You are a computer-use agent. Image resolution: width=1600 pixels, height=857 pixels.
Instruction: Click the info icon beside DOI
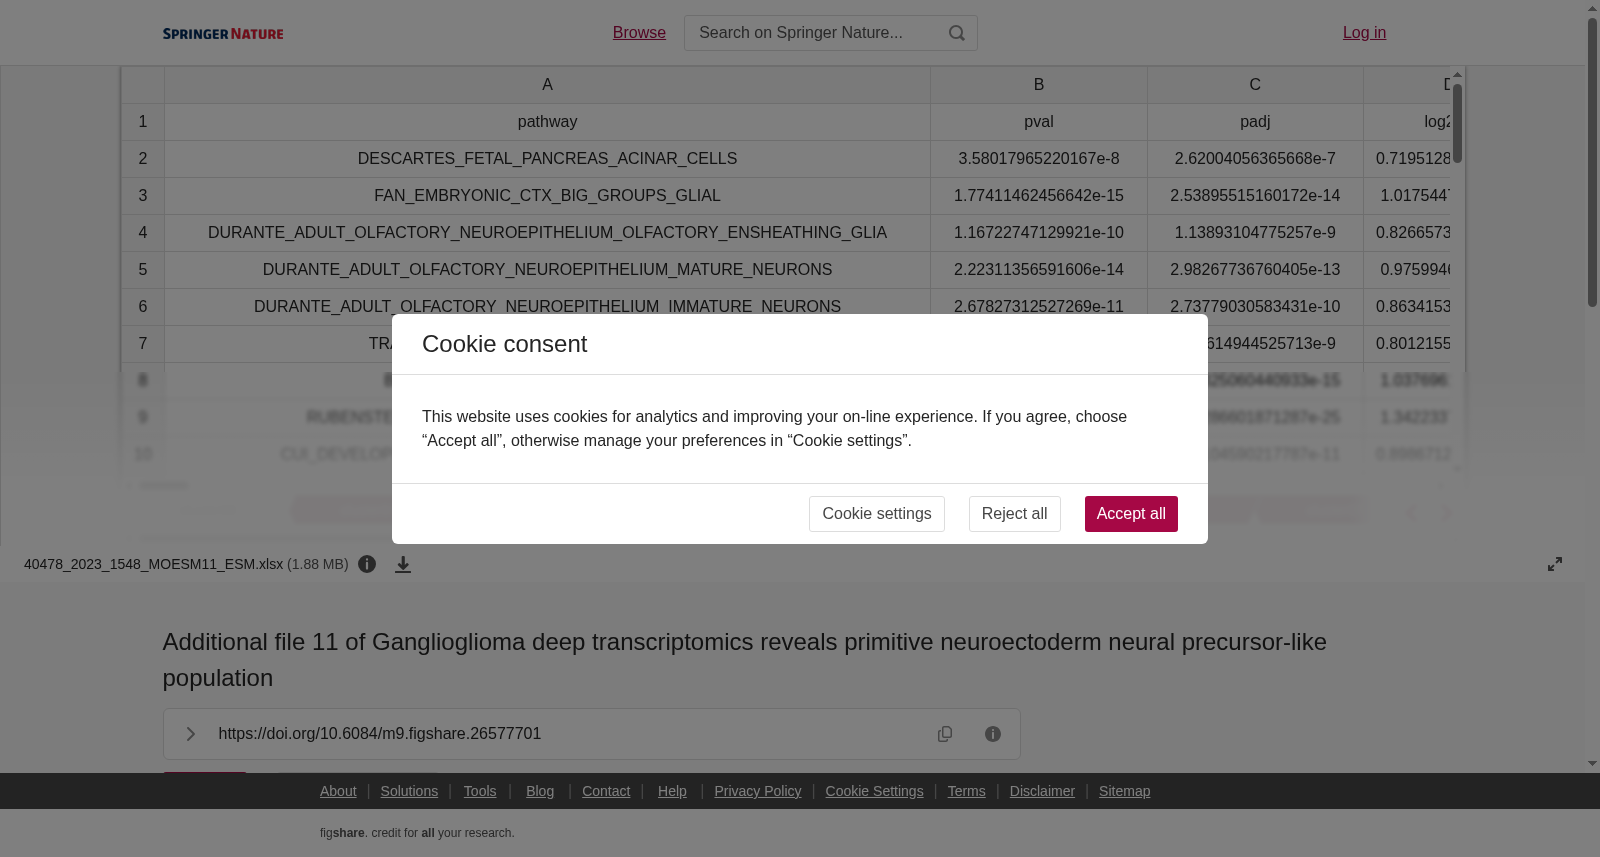point(993,734)
